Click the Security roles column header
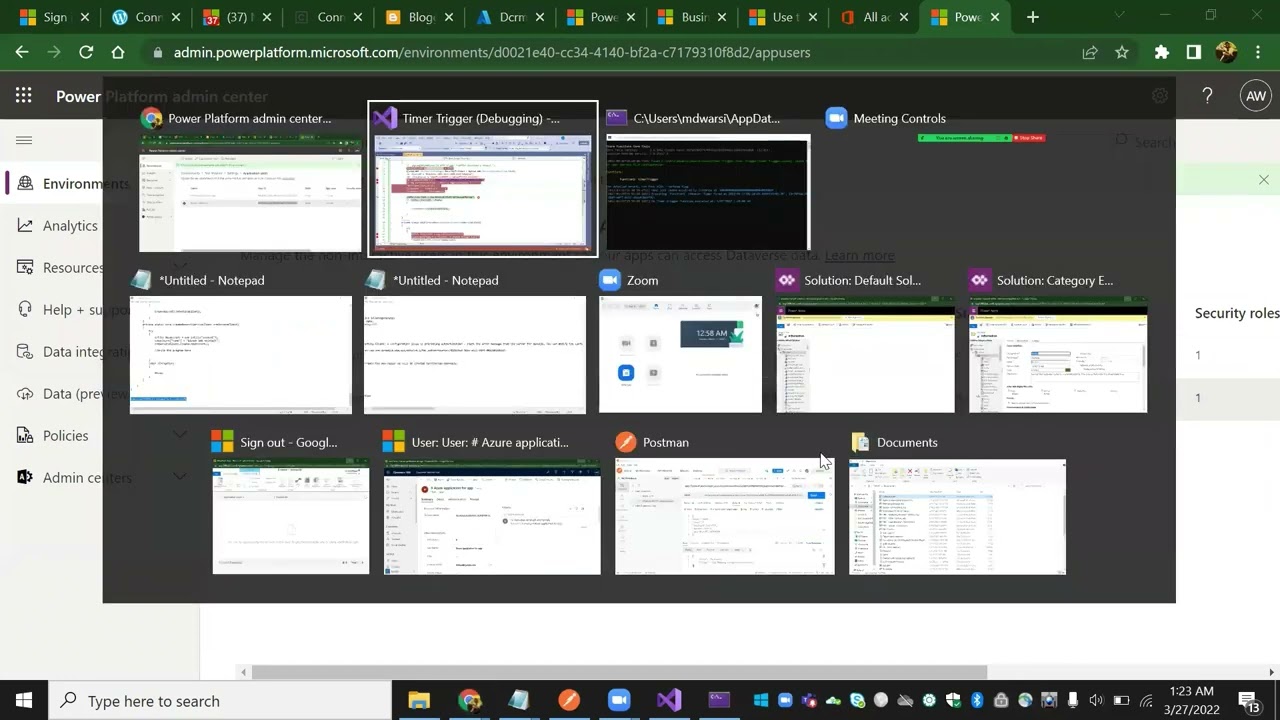 click(x=1237, y=313)
